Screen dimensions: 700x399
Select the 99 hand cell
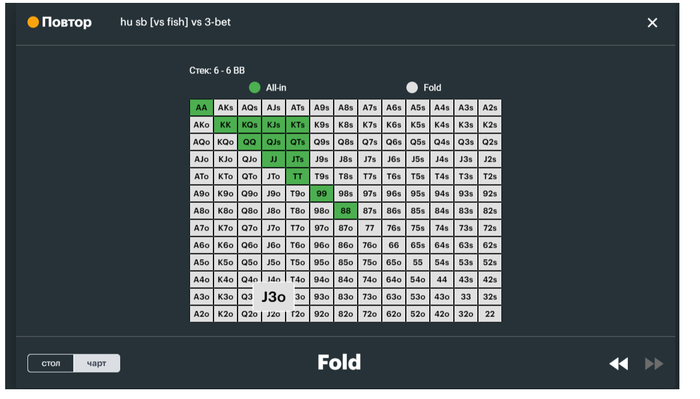click(x=321, y=194)
